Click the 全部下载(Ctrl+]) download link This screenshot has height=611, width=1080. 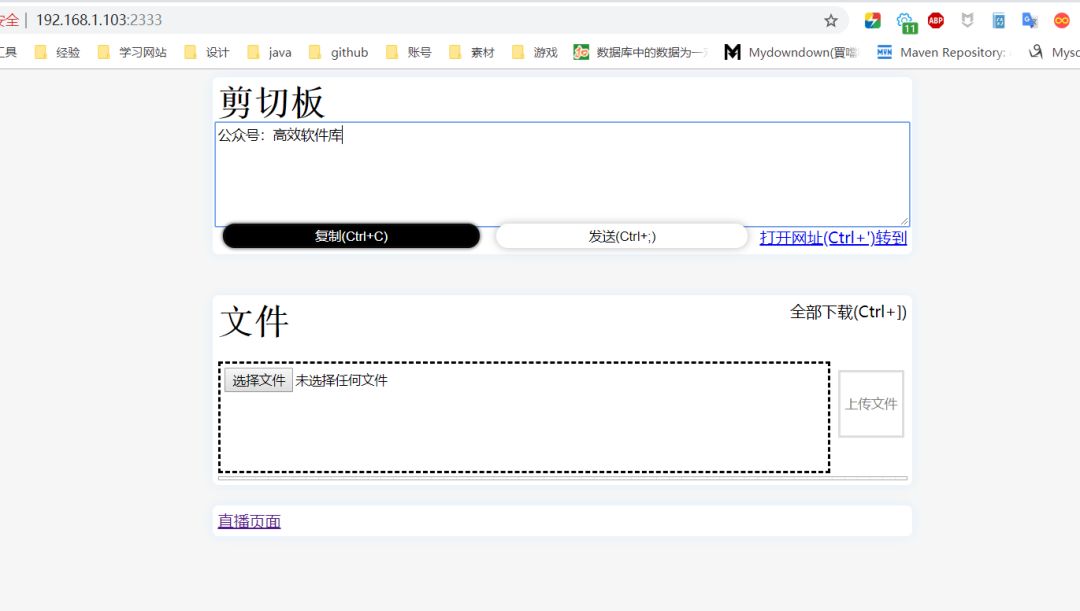click(x=847, y=312)
